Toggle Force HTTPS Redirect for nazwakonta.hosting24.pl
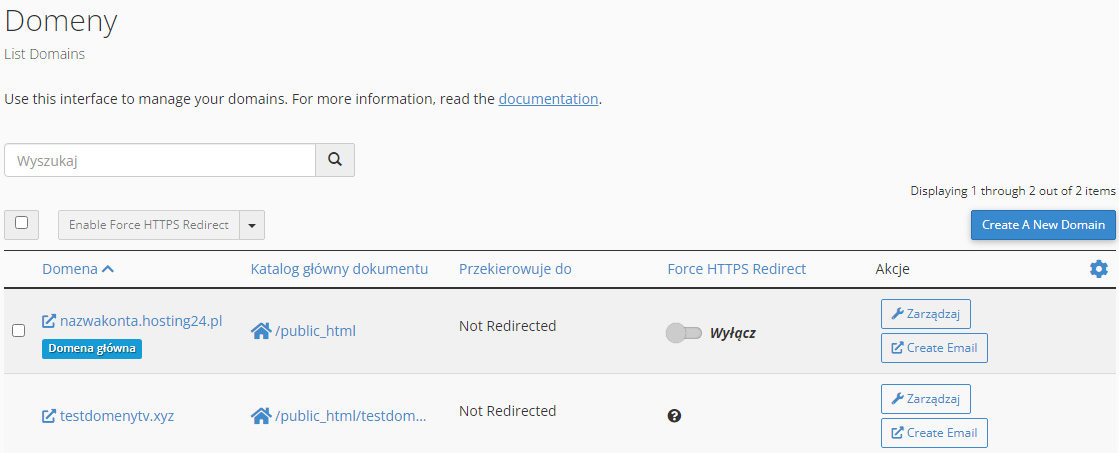The image size is (1119, 453). [684, 333]
